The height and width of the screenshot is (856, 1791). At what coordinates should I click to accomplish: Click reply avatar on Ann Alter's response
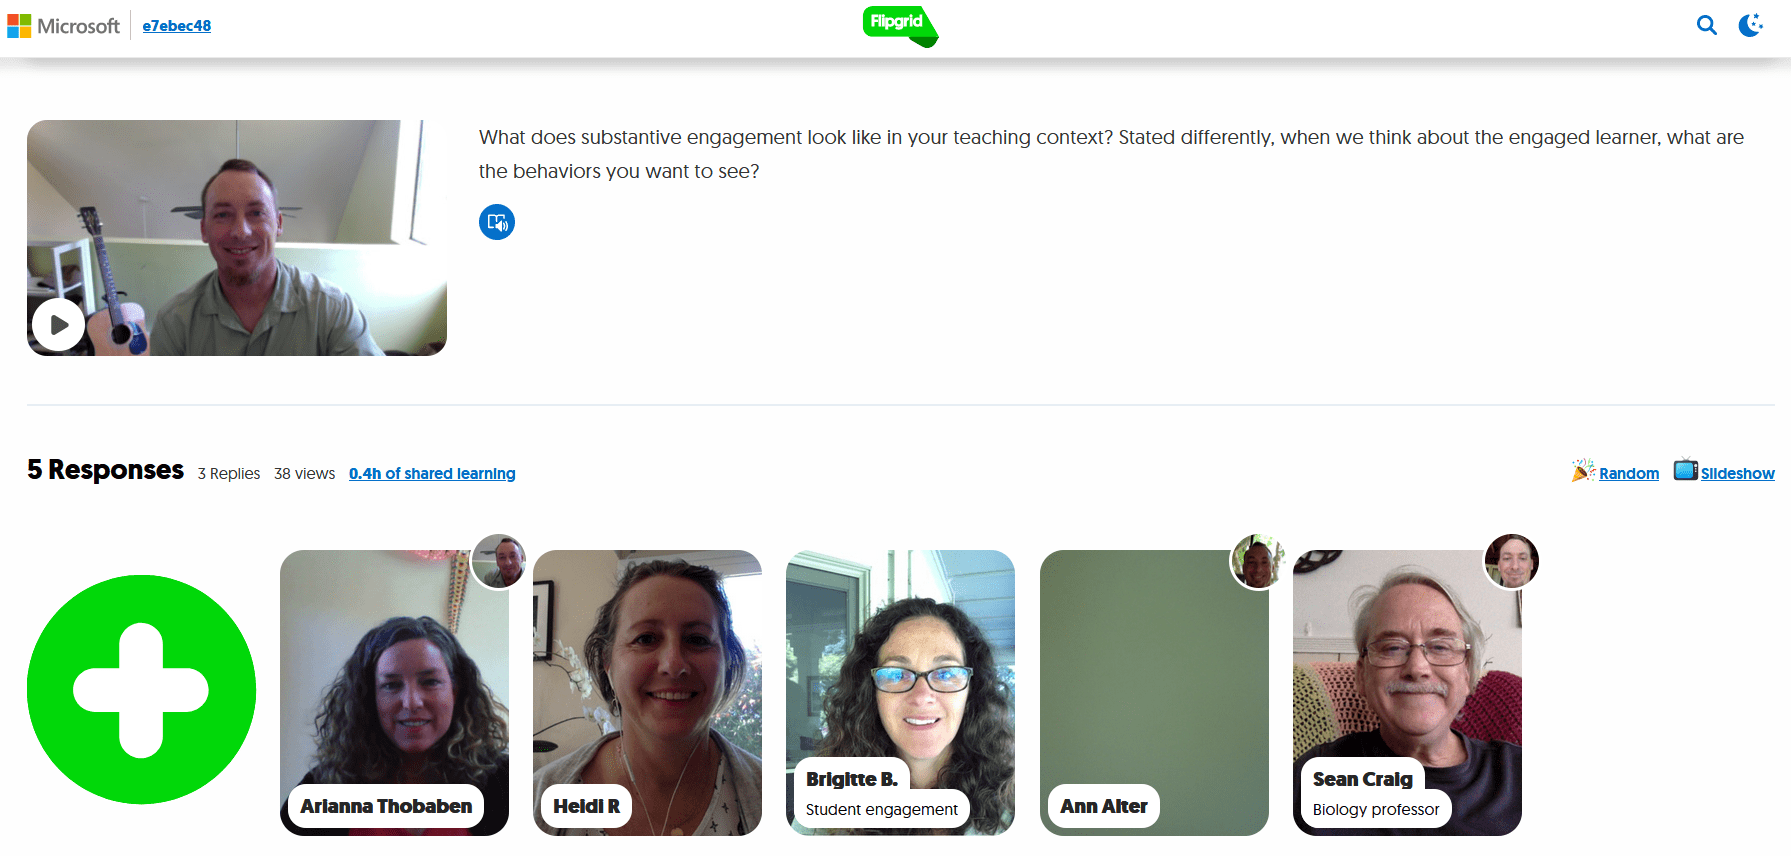tap(1258, 561)
